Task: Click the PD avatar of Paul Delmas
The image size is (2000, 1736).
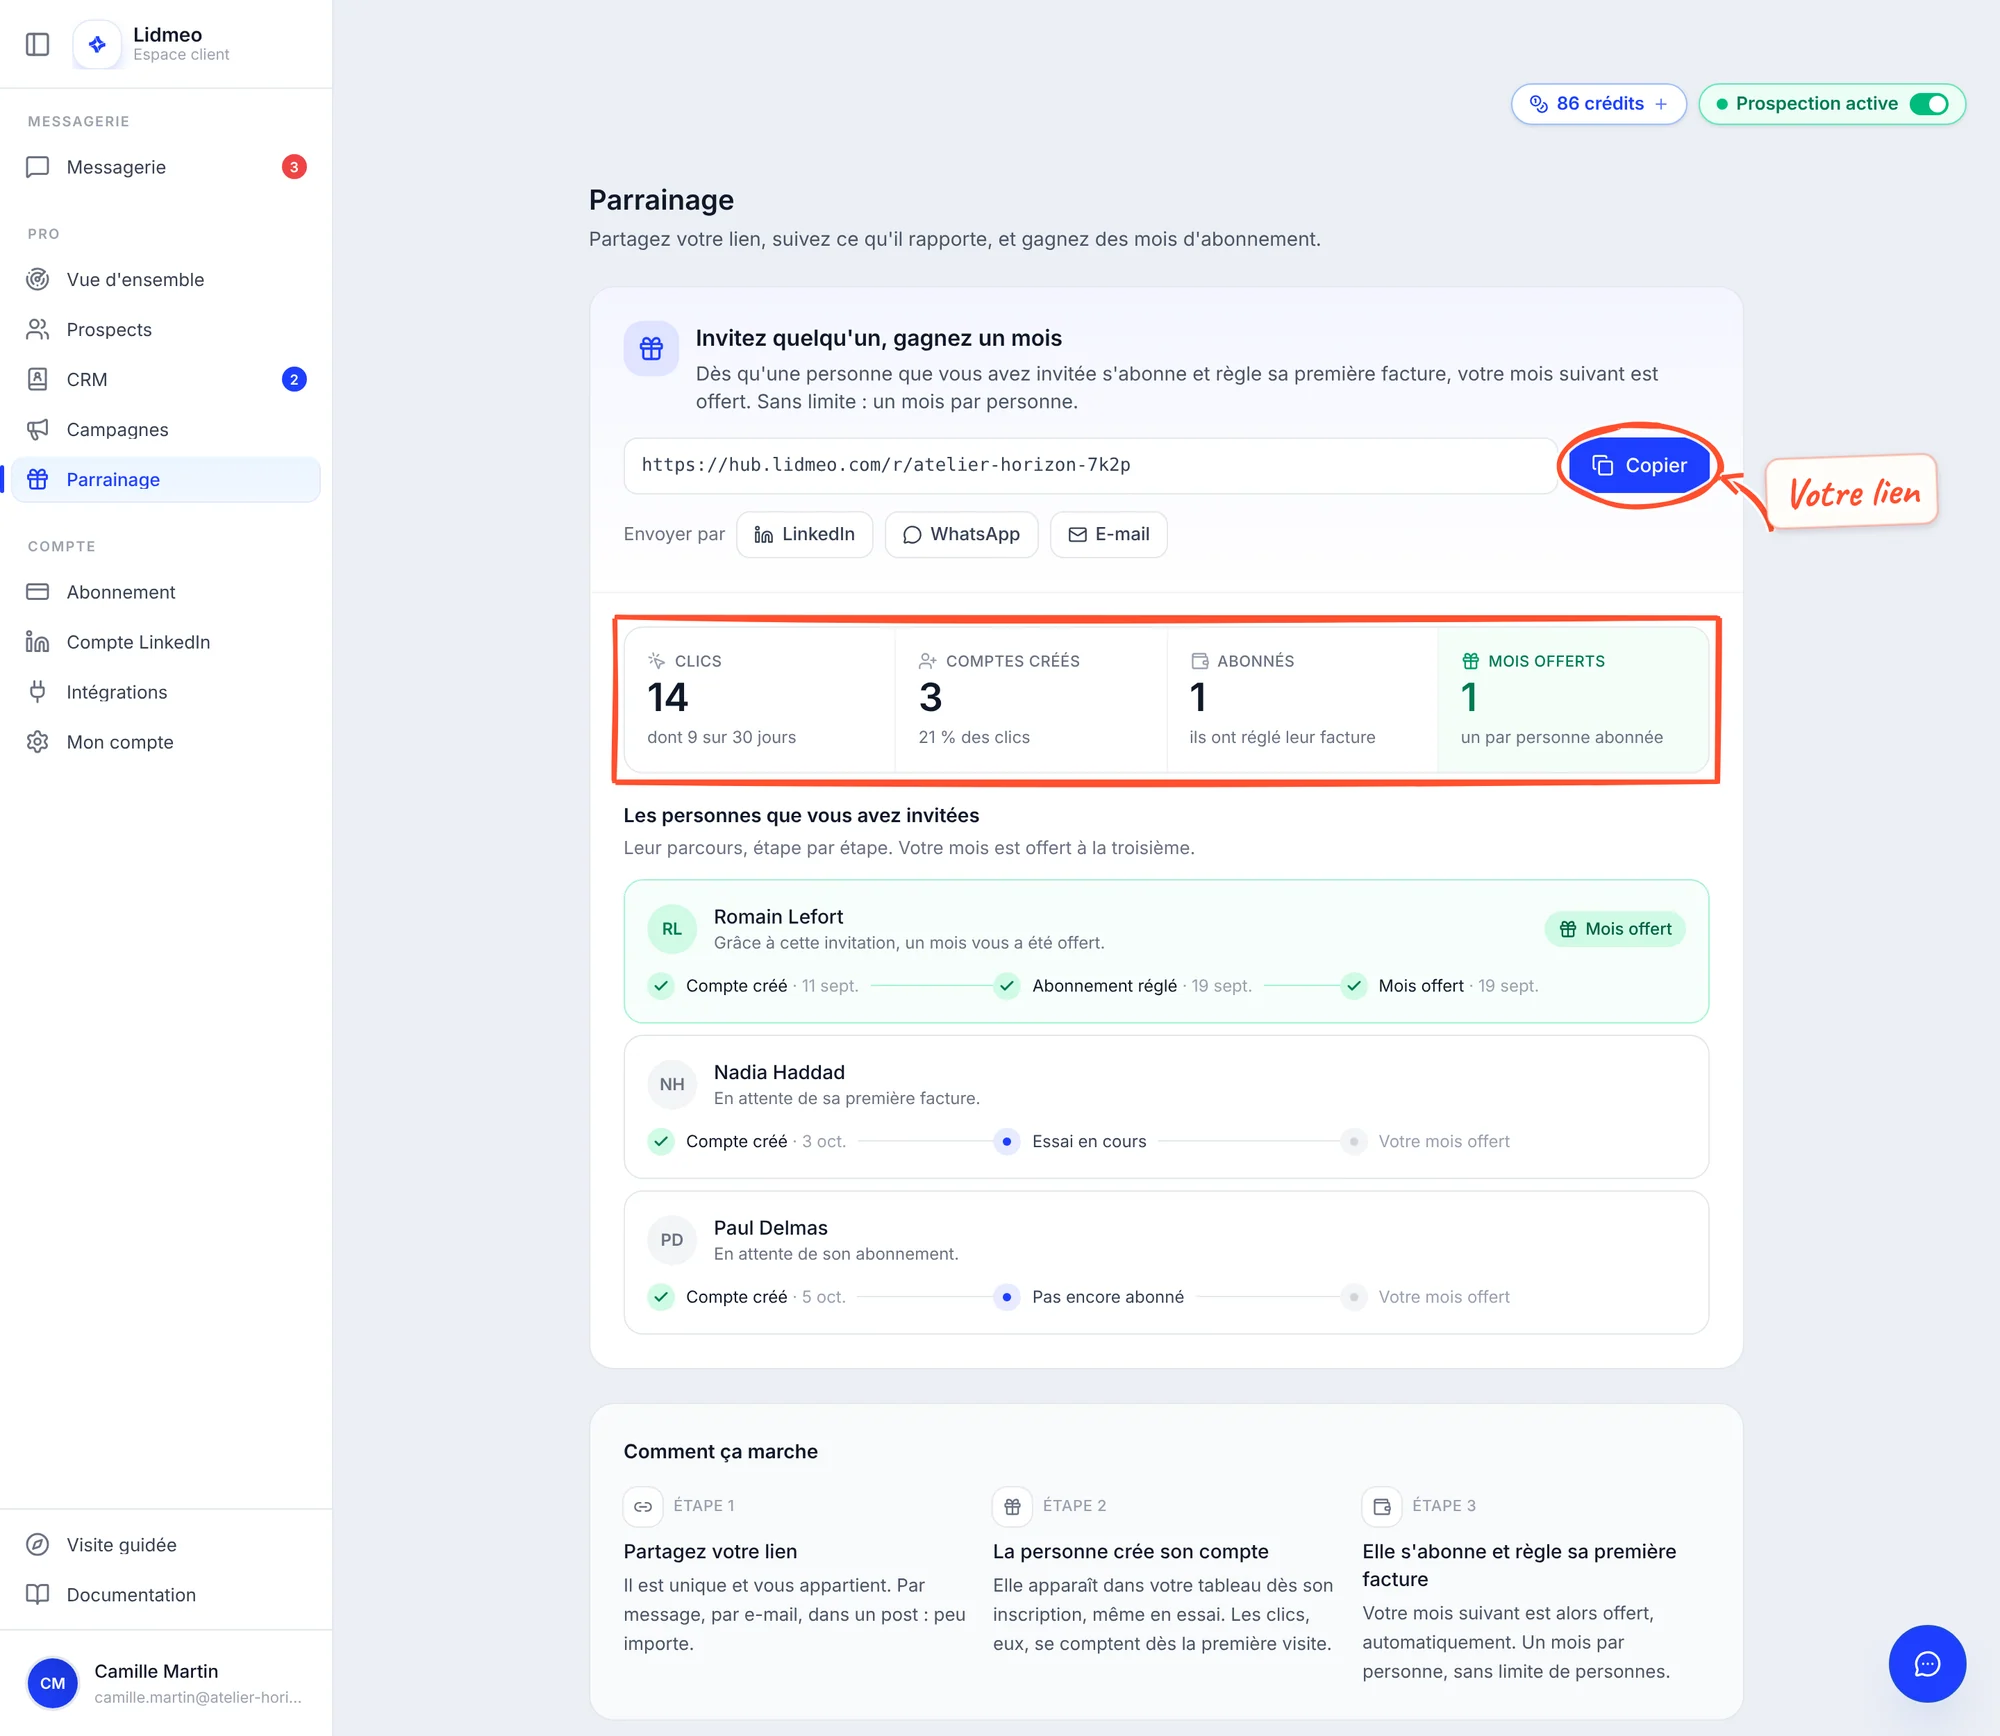Action: tap(672, 1240)
